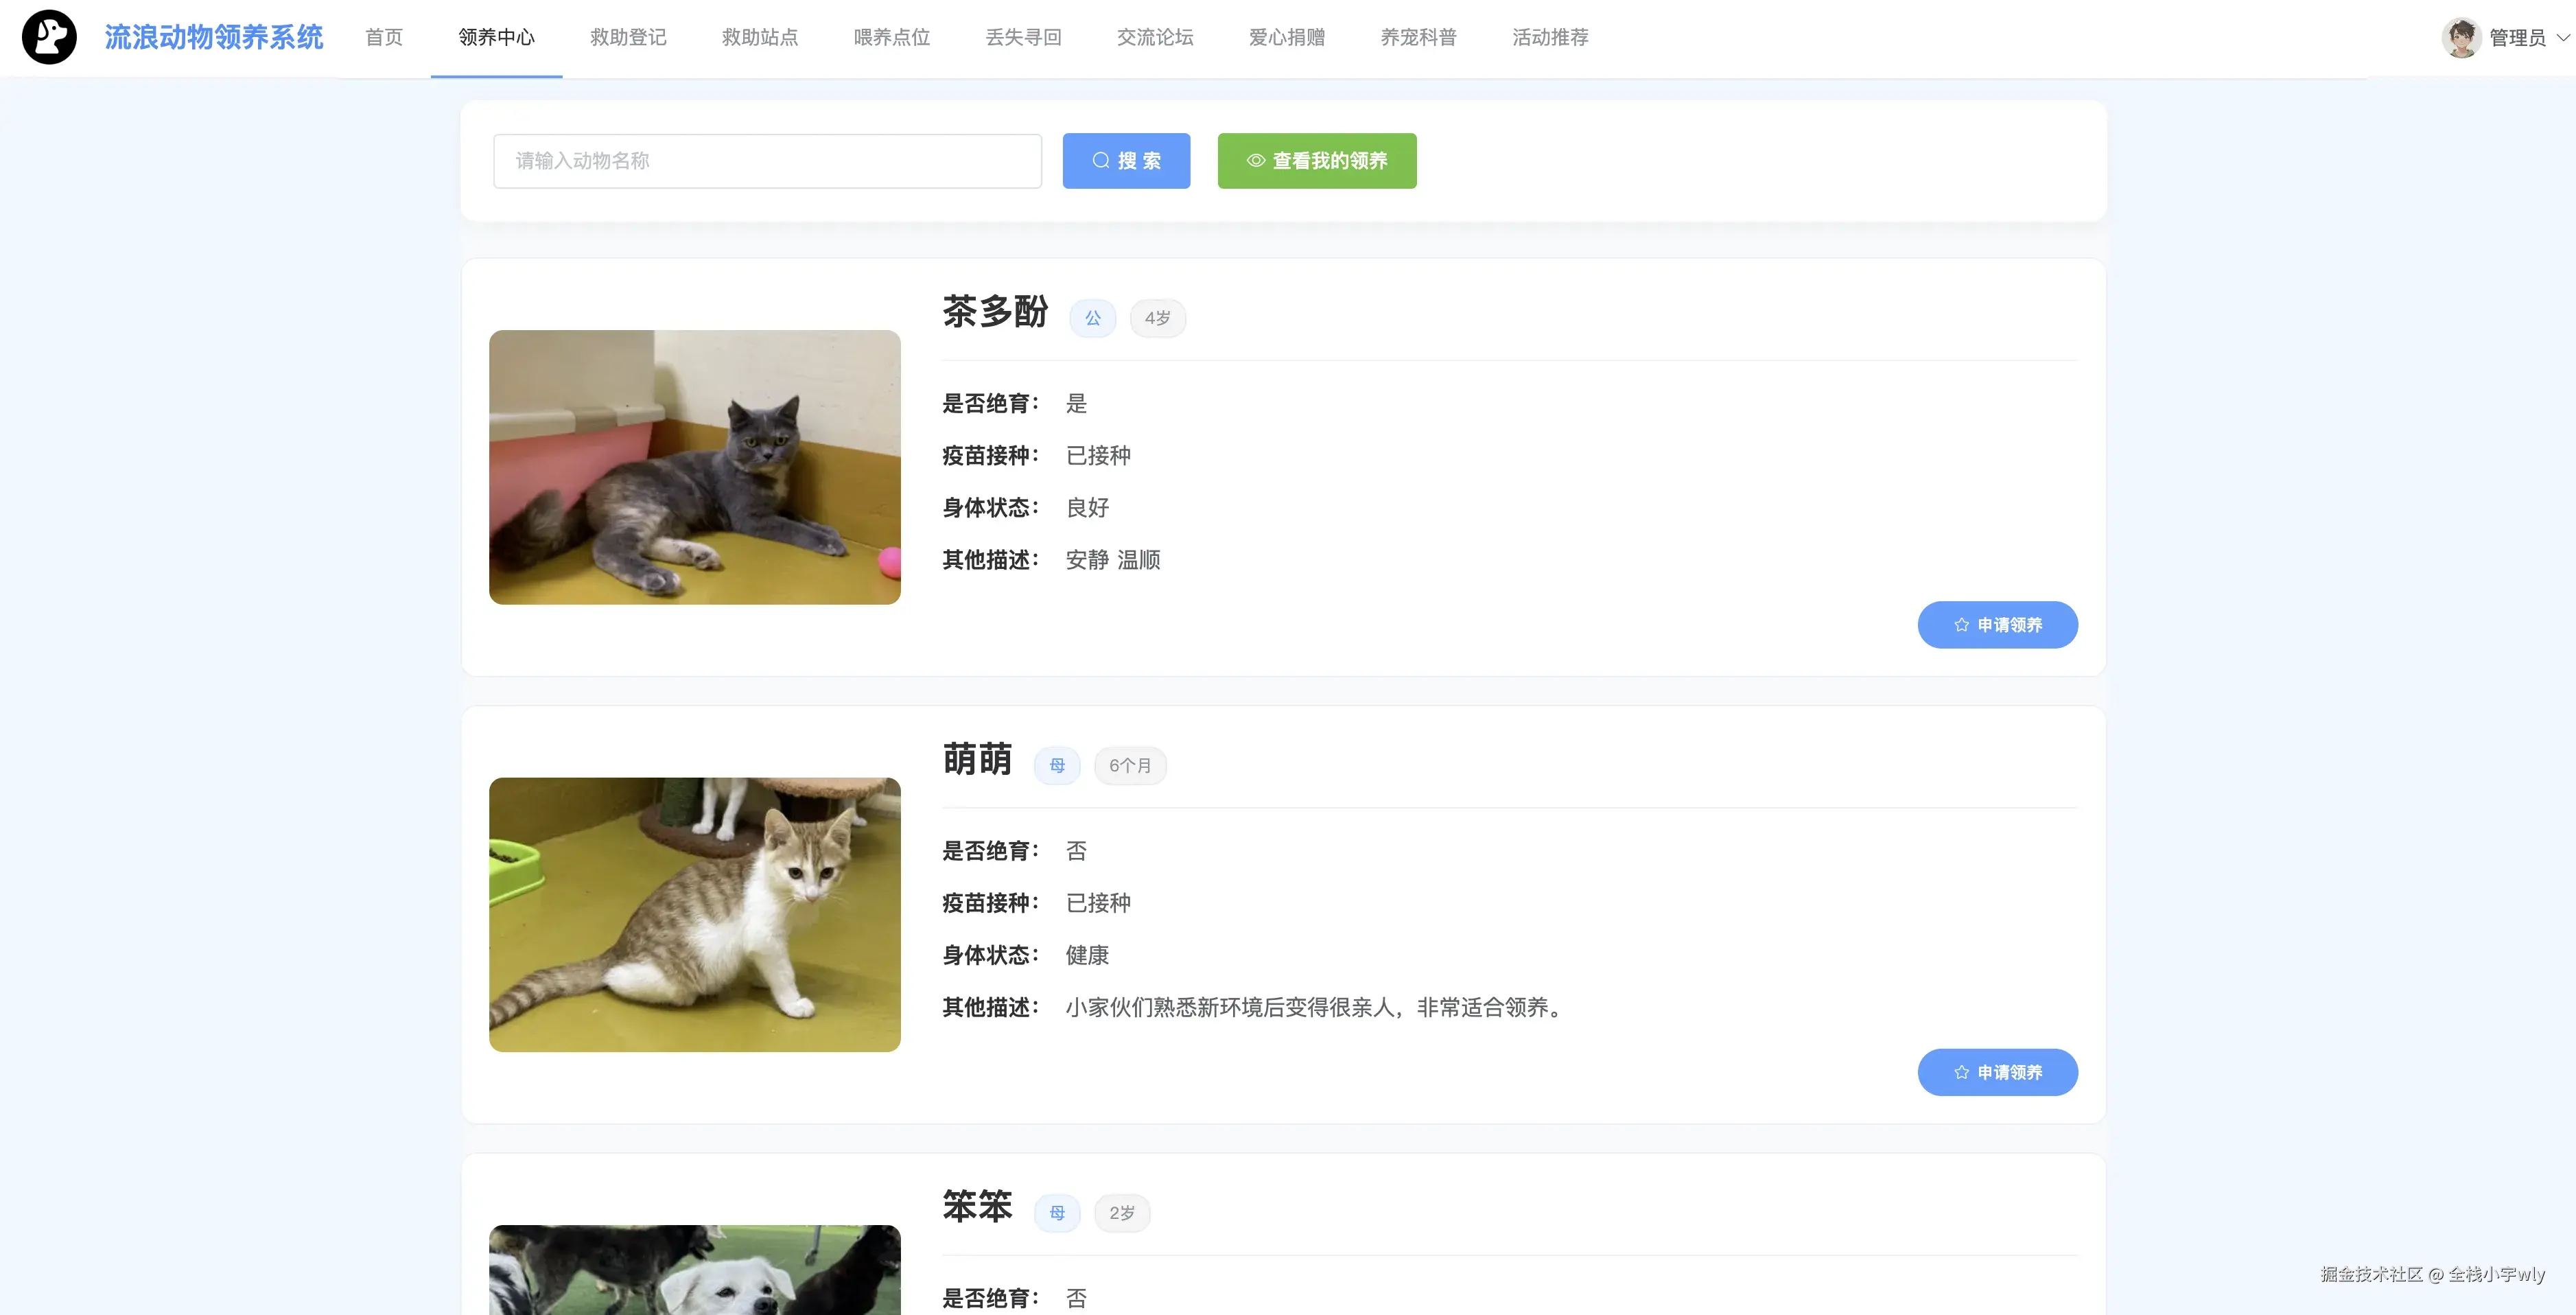Viewport: 2576px width, 1315px height.
Task: Navigate to 丢失寻回 page
Action: [x=1023, y=38]
